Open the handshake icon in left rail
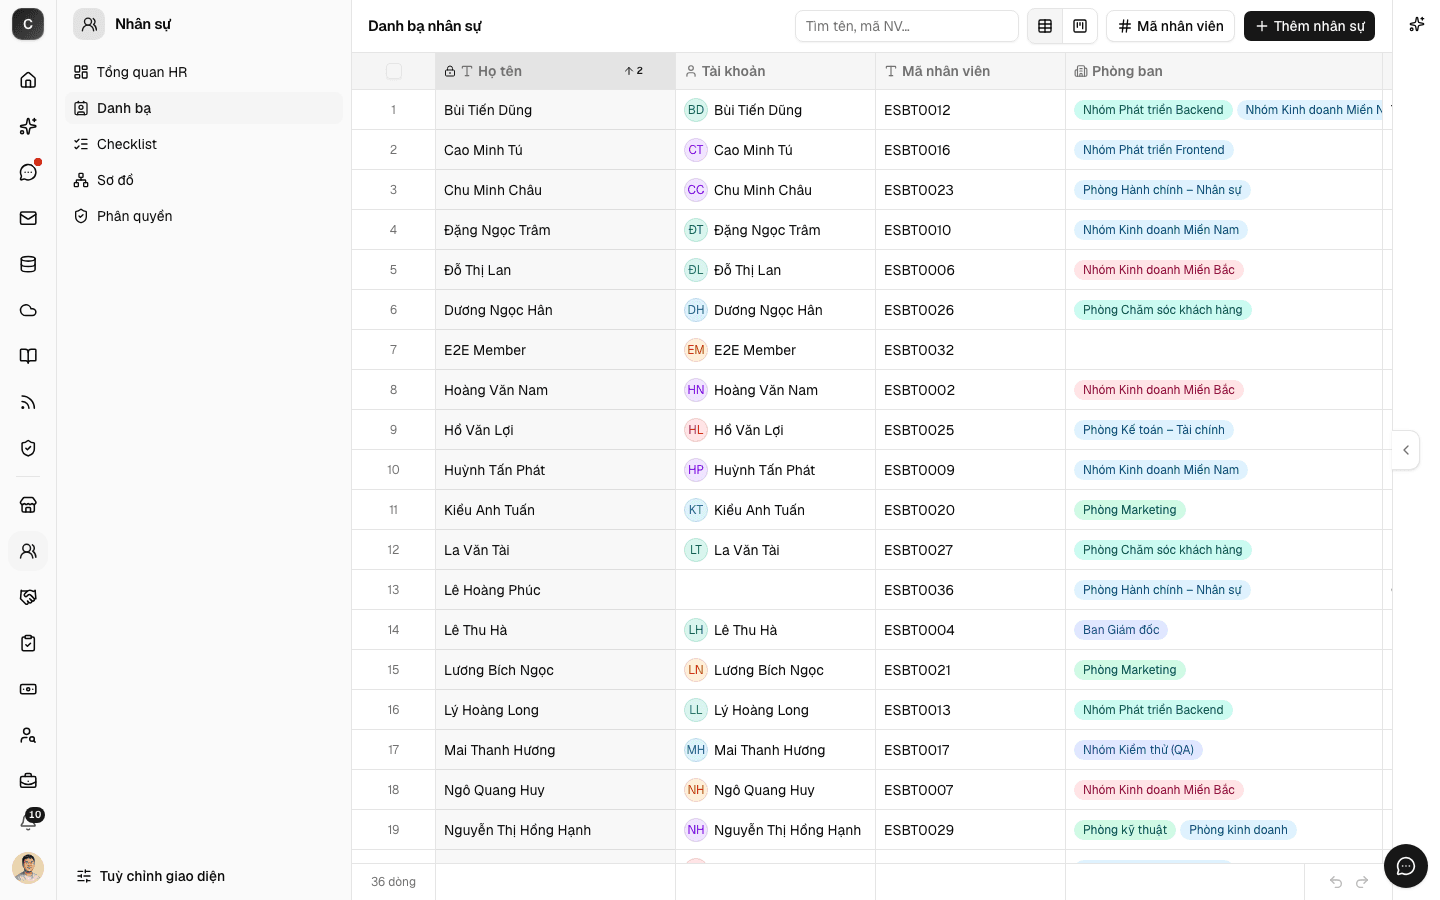The width and height of the screenshot is (1440, 900). [x=28, y=597]
